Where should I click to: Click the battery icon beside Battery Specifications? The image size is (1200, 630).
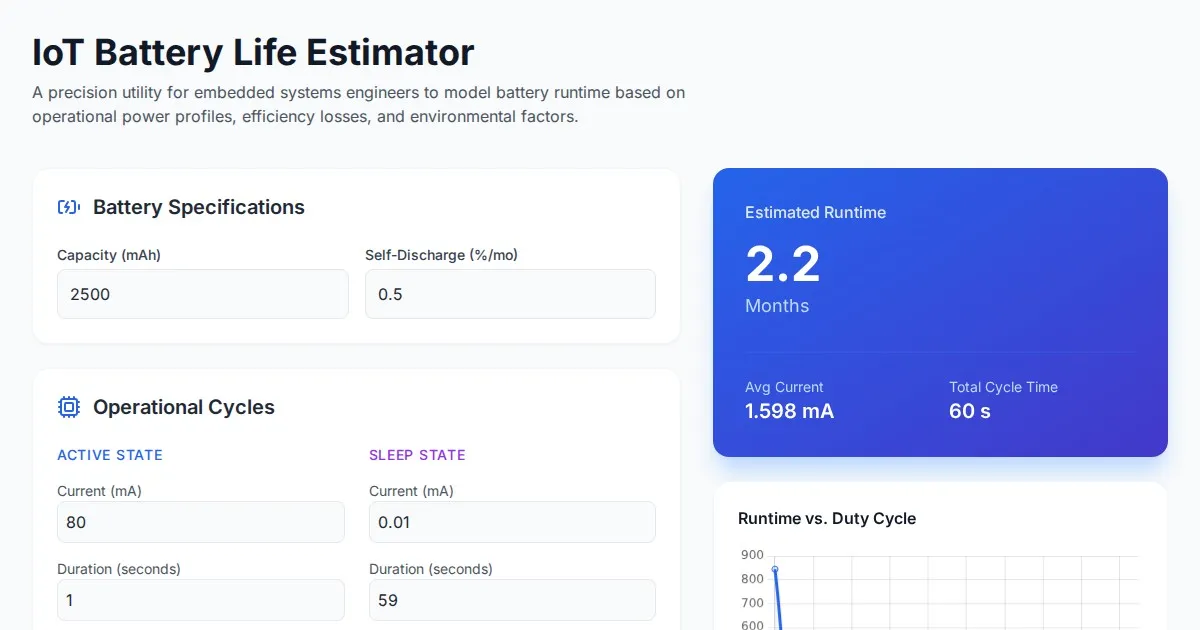point(68,207)
